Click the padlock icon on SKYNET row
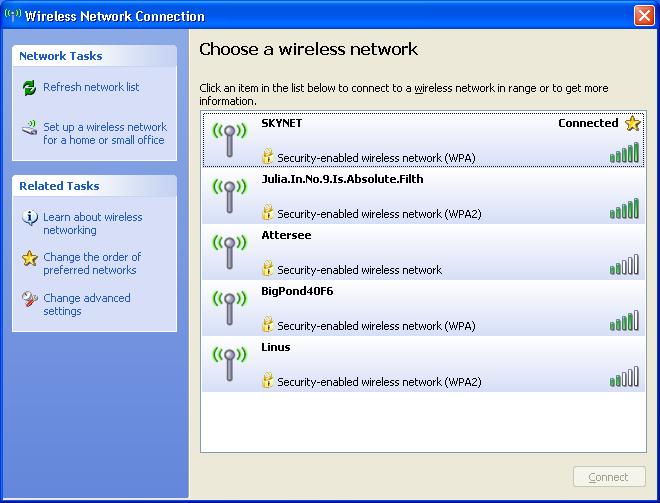 pyautogui.click(x=267, y=156)
